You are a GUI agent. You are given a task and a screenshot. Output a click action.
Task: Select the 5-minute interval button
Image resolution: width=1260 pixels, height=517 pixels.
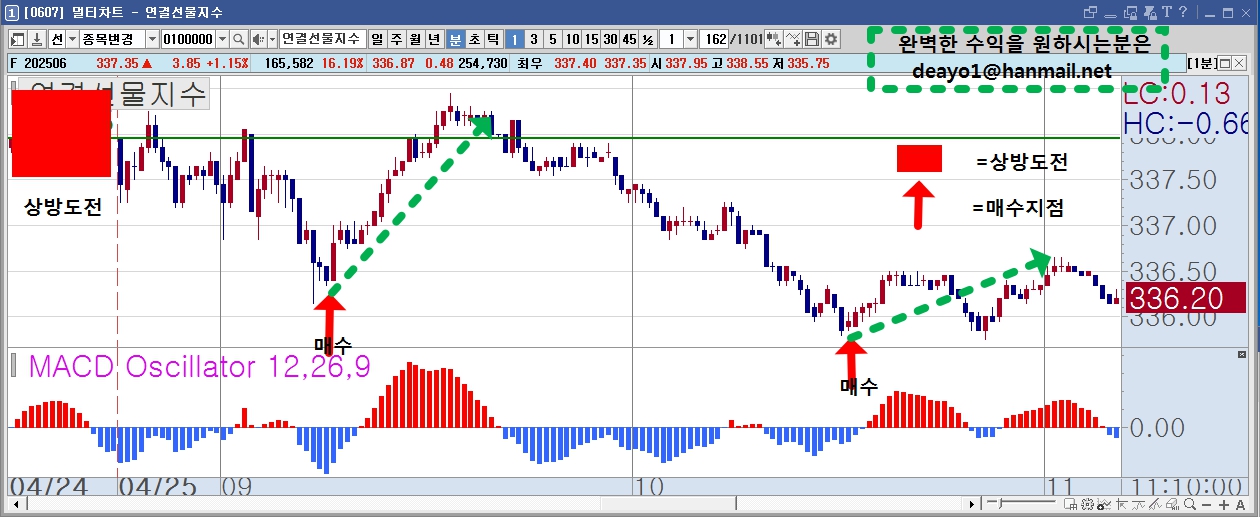pos(552,39)
